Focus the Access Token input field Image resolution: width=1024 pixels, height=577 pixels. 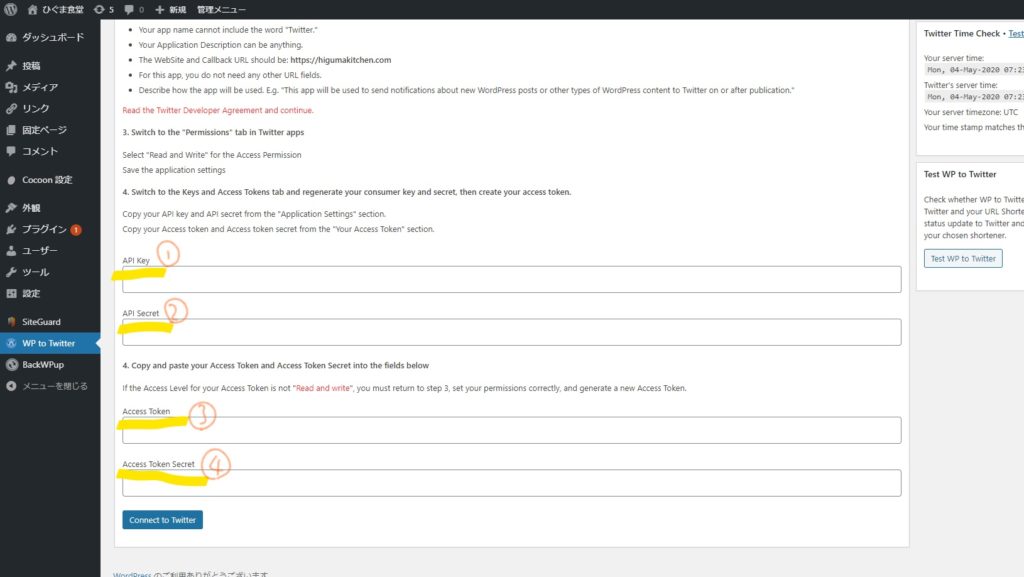click(x=511, y=430)
